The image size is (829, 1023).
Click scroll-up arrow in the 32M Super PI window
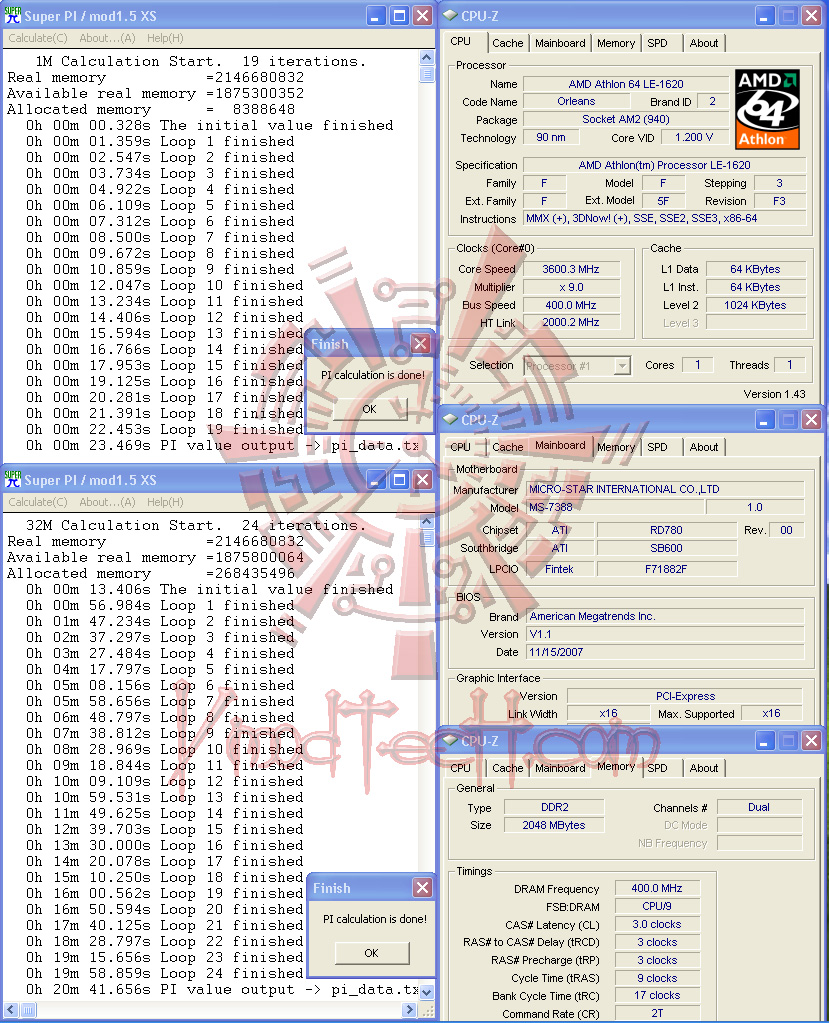click(427, 521)
